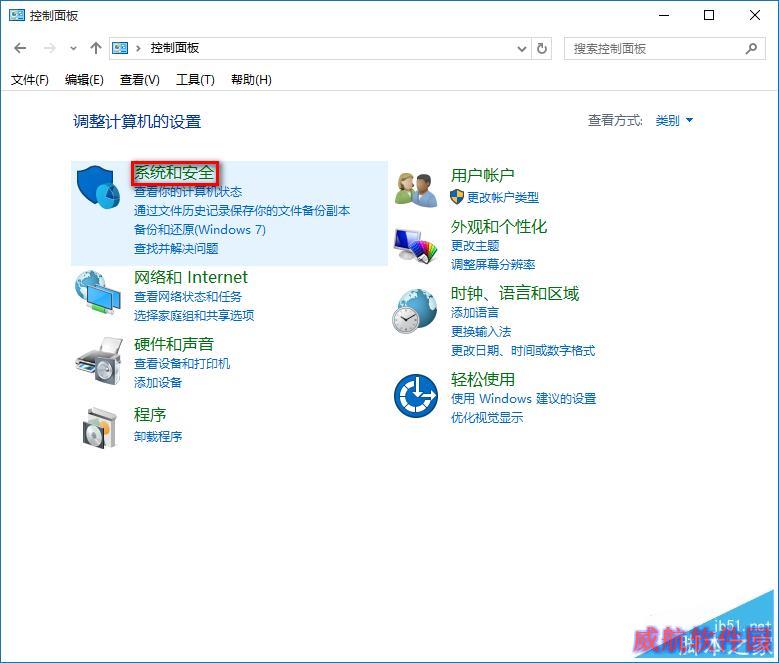Image resolution: width=779 pixels, height=663 pixels.
Task: Click 更改日期、时间或数字格式 link
Action: tap(523, 351)
